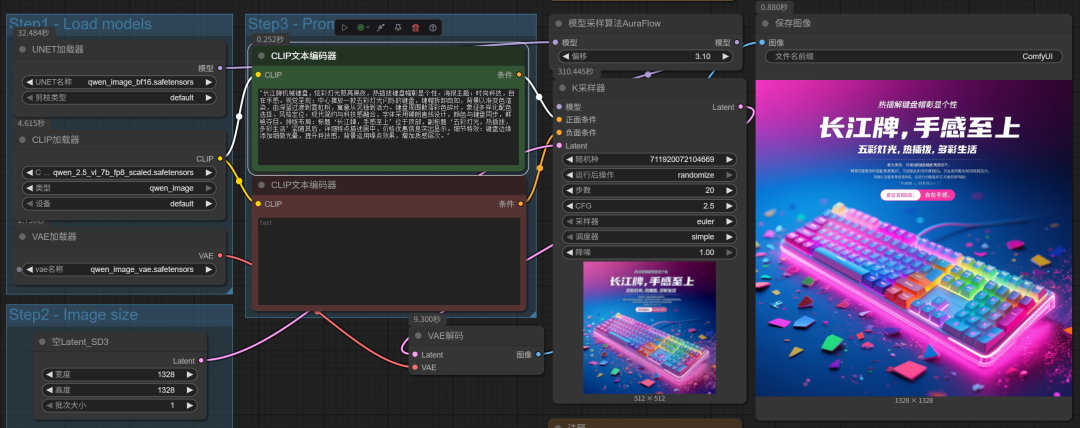Viewport: 1080px width, 428px height.
Task: Collapse the CLIP加载器 node via its title dot
Action: coord(23,140)
